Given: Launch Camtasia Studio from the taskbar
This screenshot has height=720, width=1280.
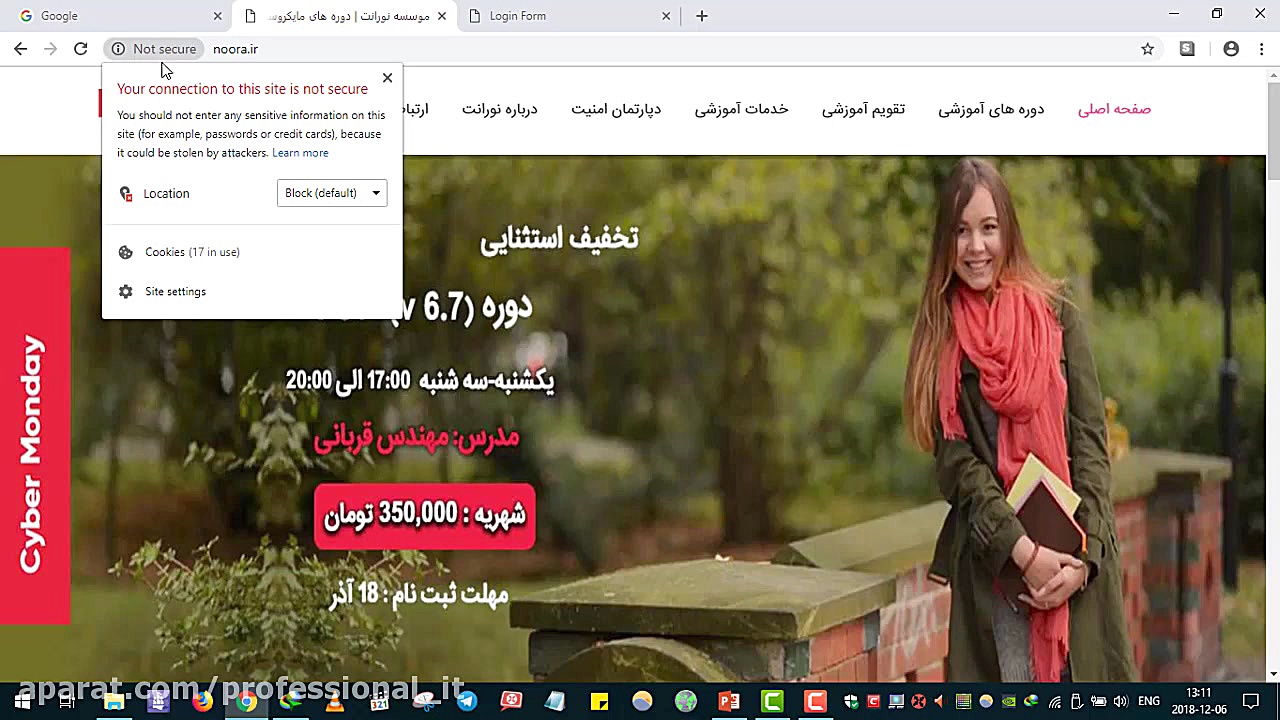Looking at the screenshot, I should click(771, 701).
